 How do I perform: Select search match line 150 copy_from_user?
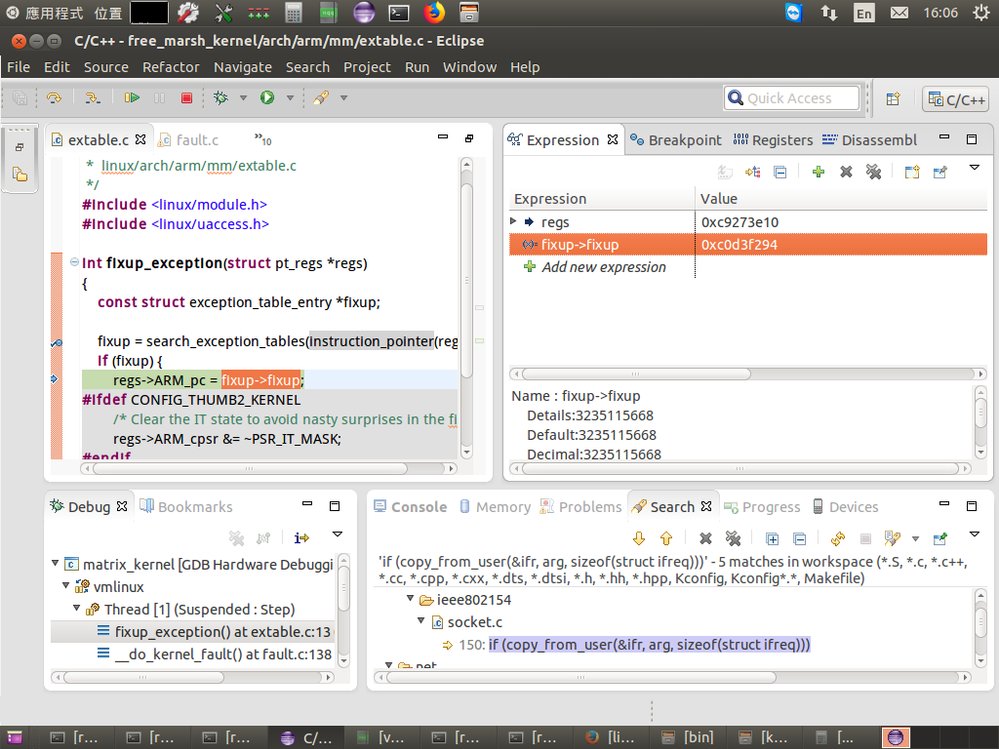tap(634, 645)
